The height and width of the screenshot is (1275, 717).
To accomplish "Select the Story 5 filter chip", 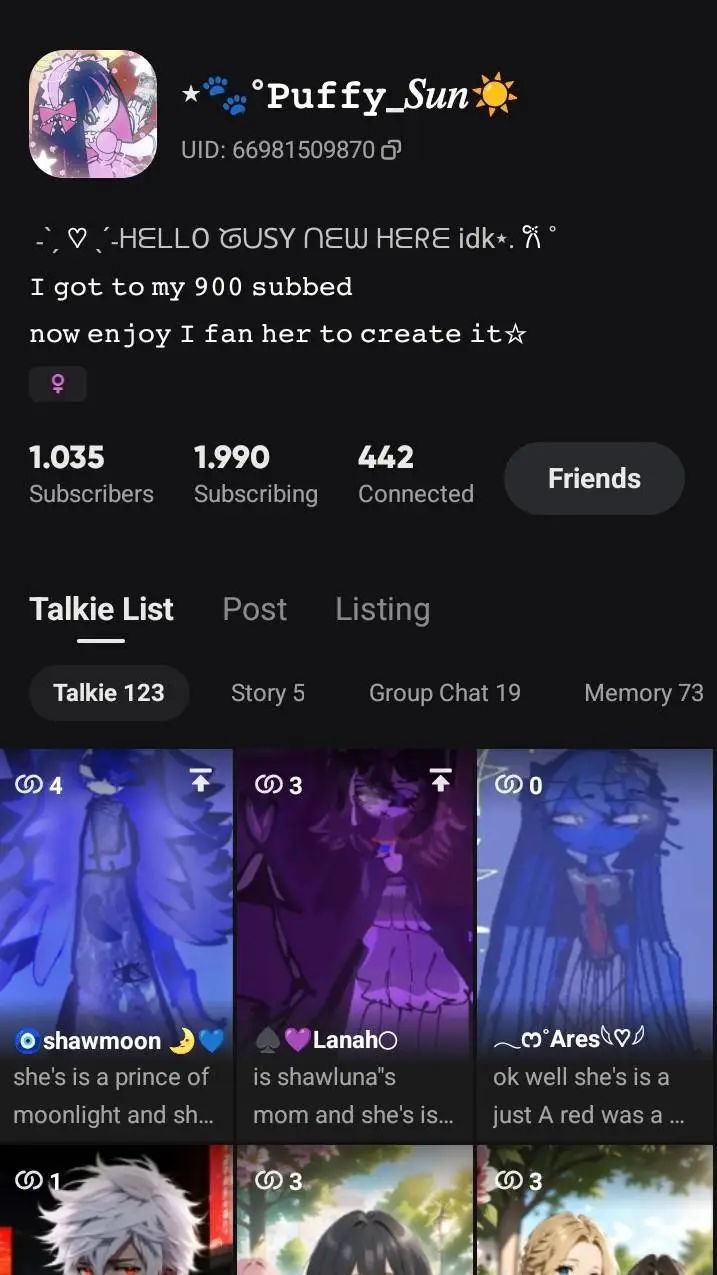I will coord(267,693).
